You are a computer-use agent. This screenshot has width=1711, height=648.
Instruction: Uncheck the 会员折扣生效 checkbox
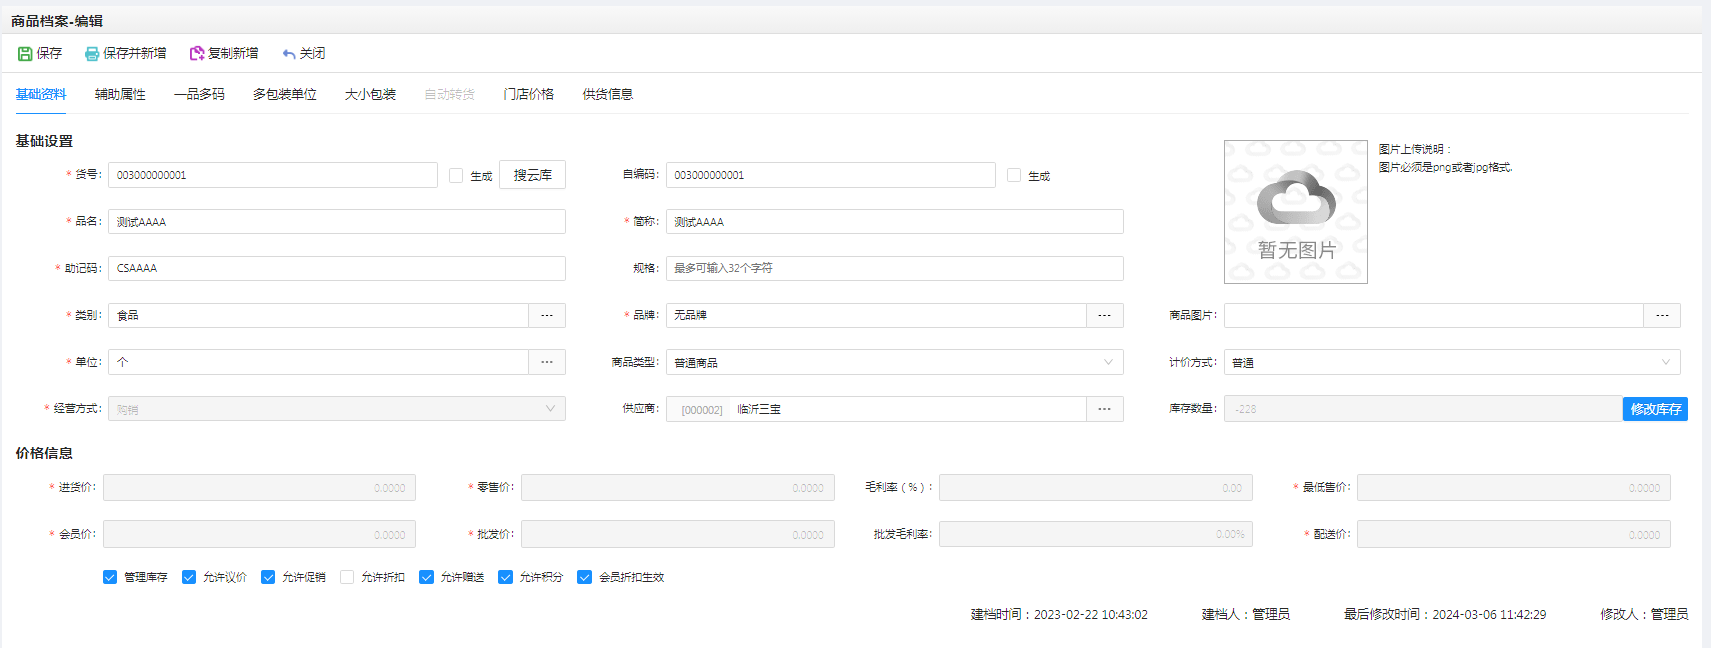pos(585,577)
